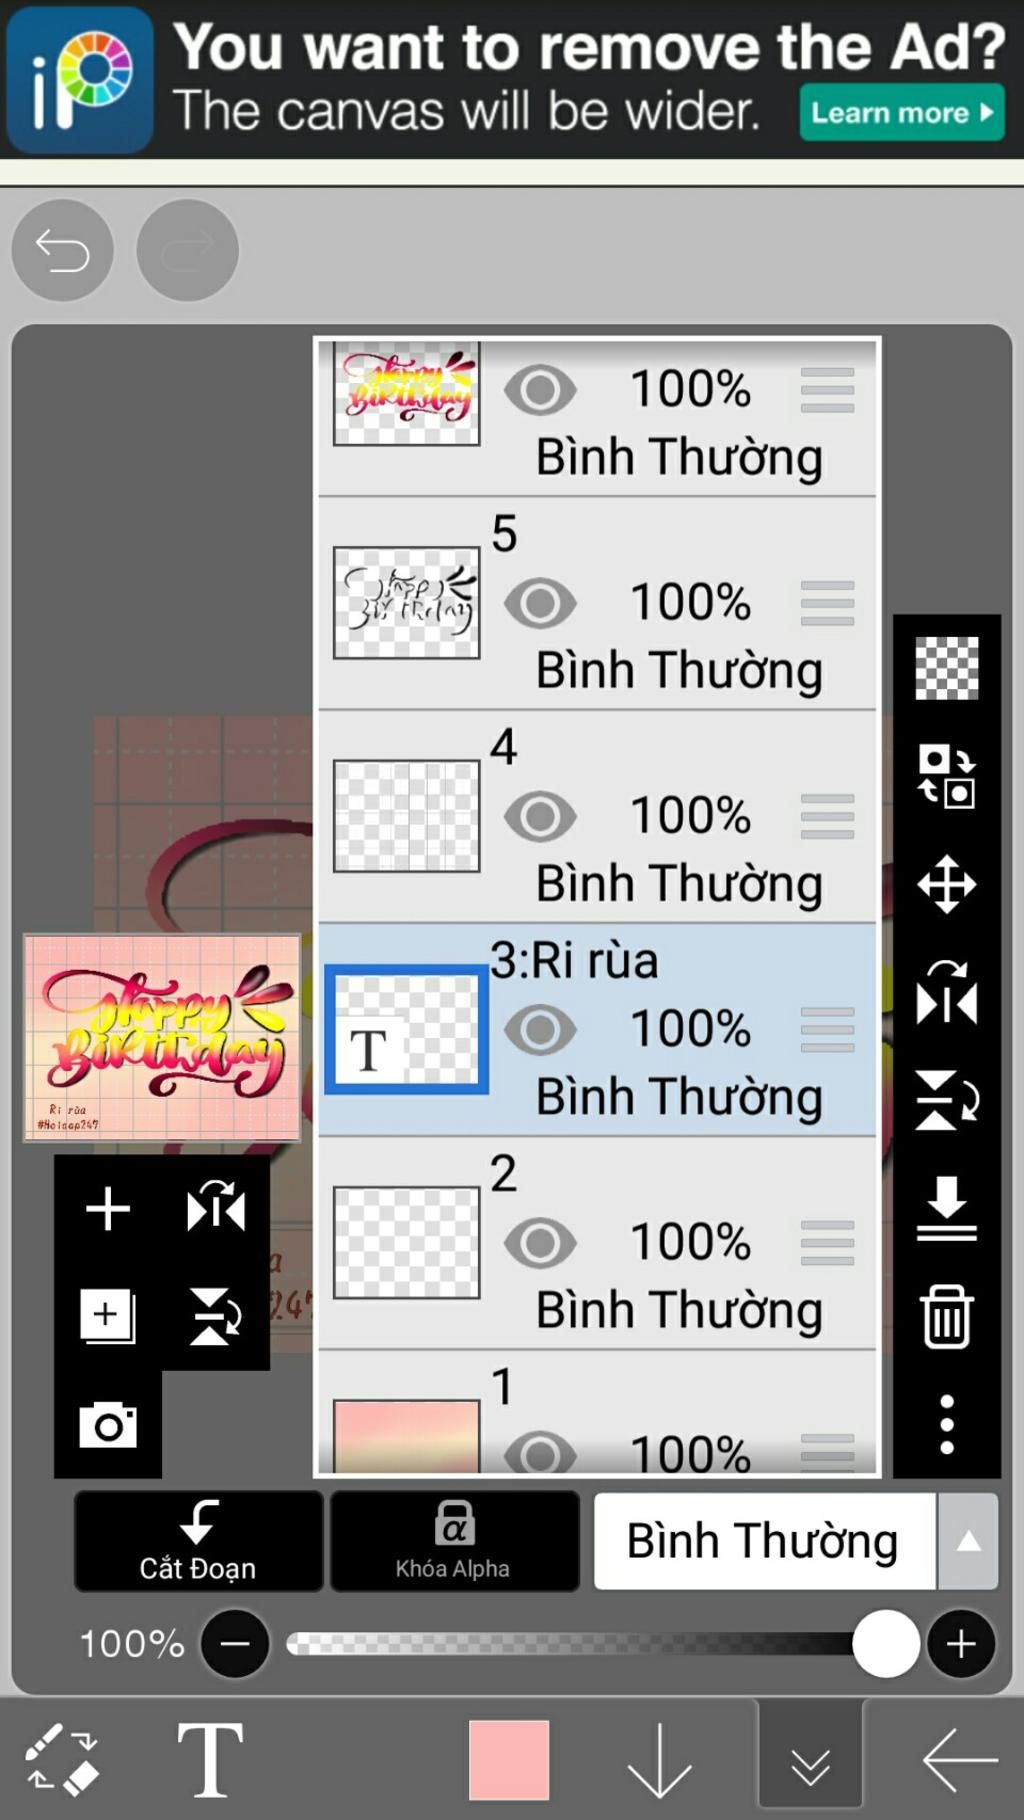Select the move layer cross-arrows icon
The width and height of the screenshot is (1024, 1820).
coord(946,884)
